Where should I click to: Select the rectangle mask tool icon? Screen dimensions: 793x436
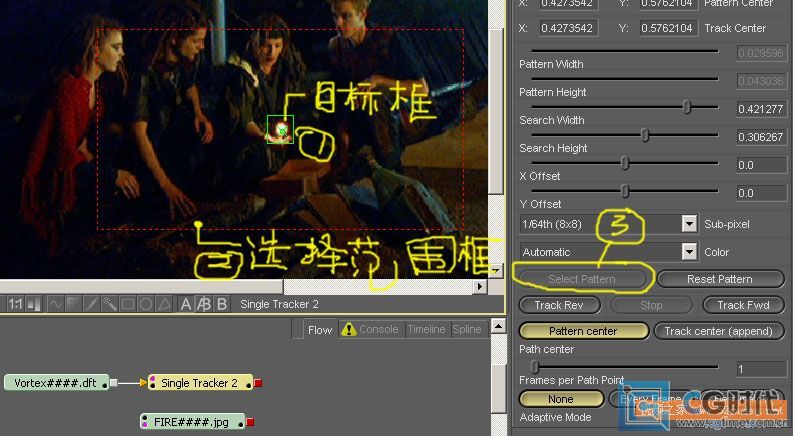coord(127,304)
